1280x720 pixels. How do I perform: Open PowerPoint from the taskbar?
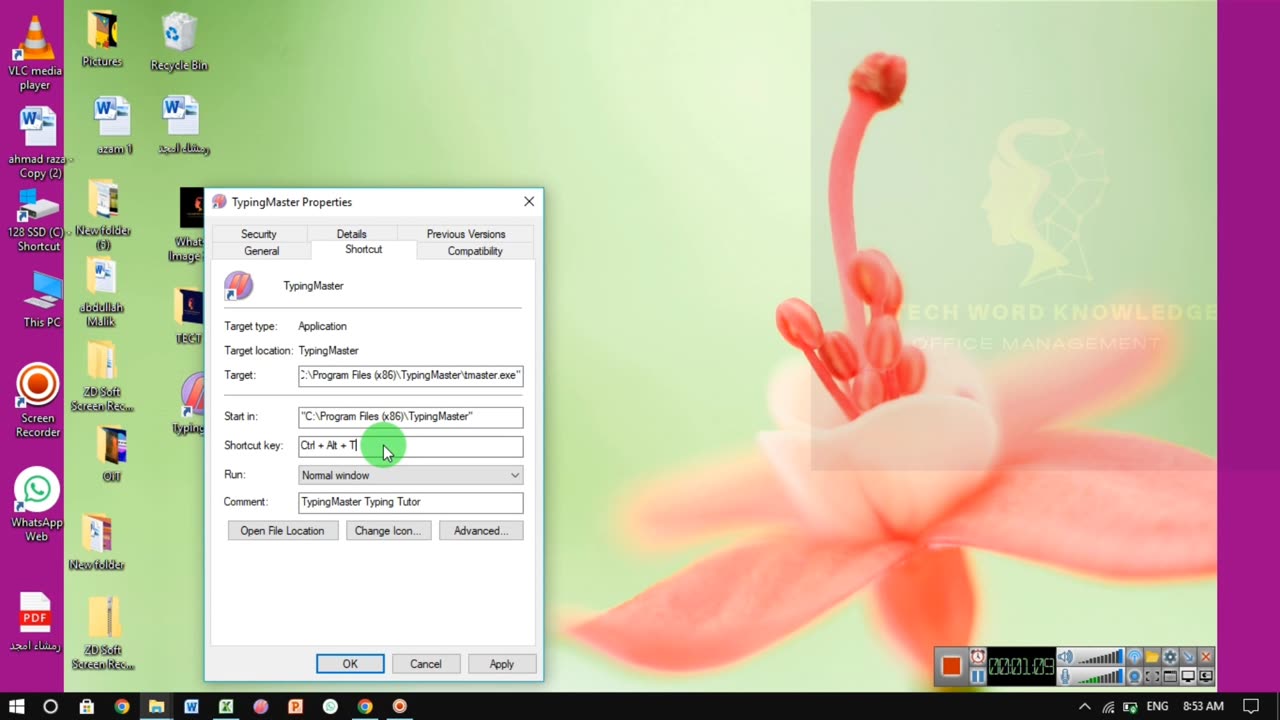(295, 706)
